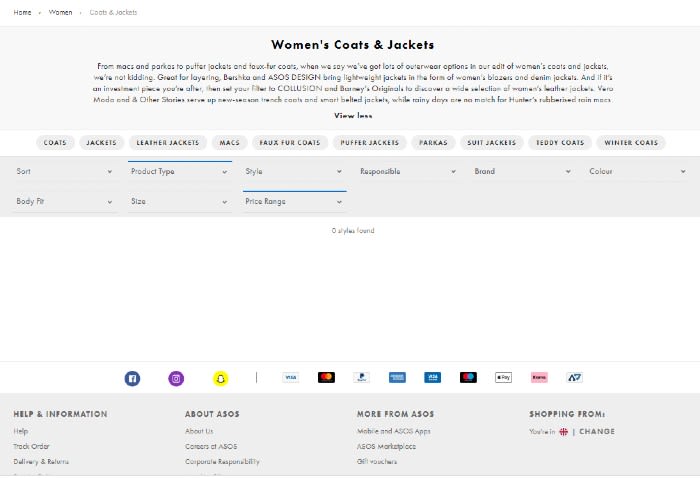Click the Women's Coats & Jackets heading
The width and height of the screenshot is (700, 478).
point(353,45)
